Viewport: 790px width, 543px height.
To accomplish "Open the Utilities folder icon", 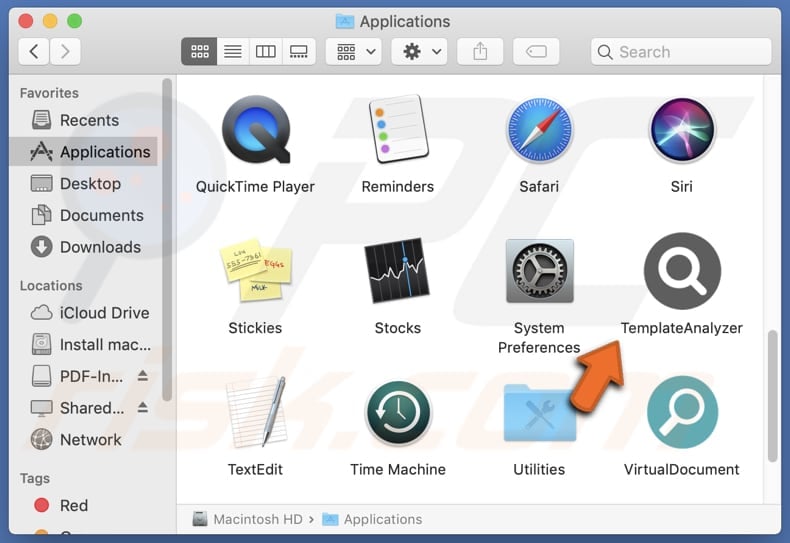I will tap(539, 413).
